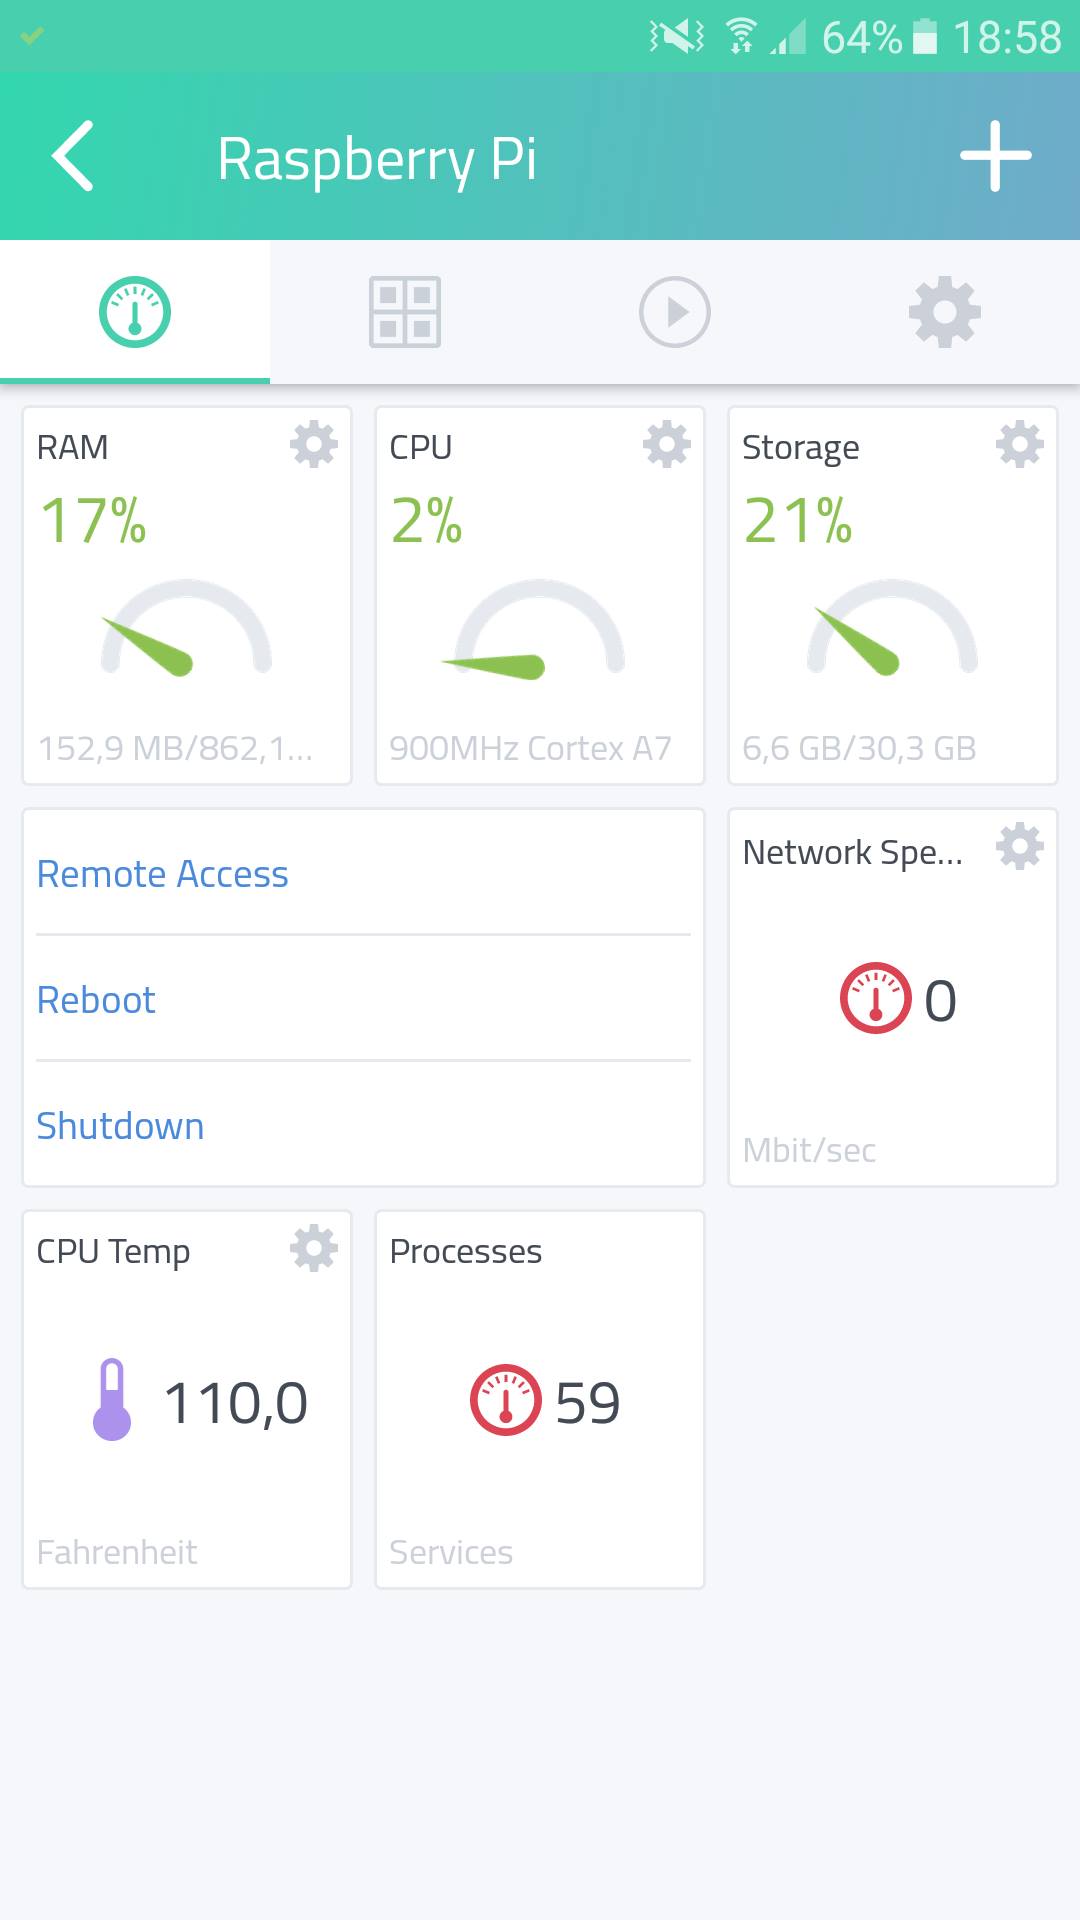The width and height of the screenshot is (1080, 1920).
Task: Open the settings gear tab
Action: coord(945,312)
